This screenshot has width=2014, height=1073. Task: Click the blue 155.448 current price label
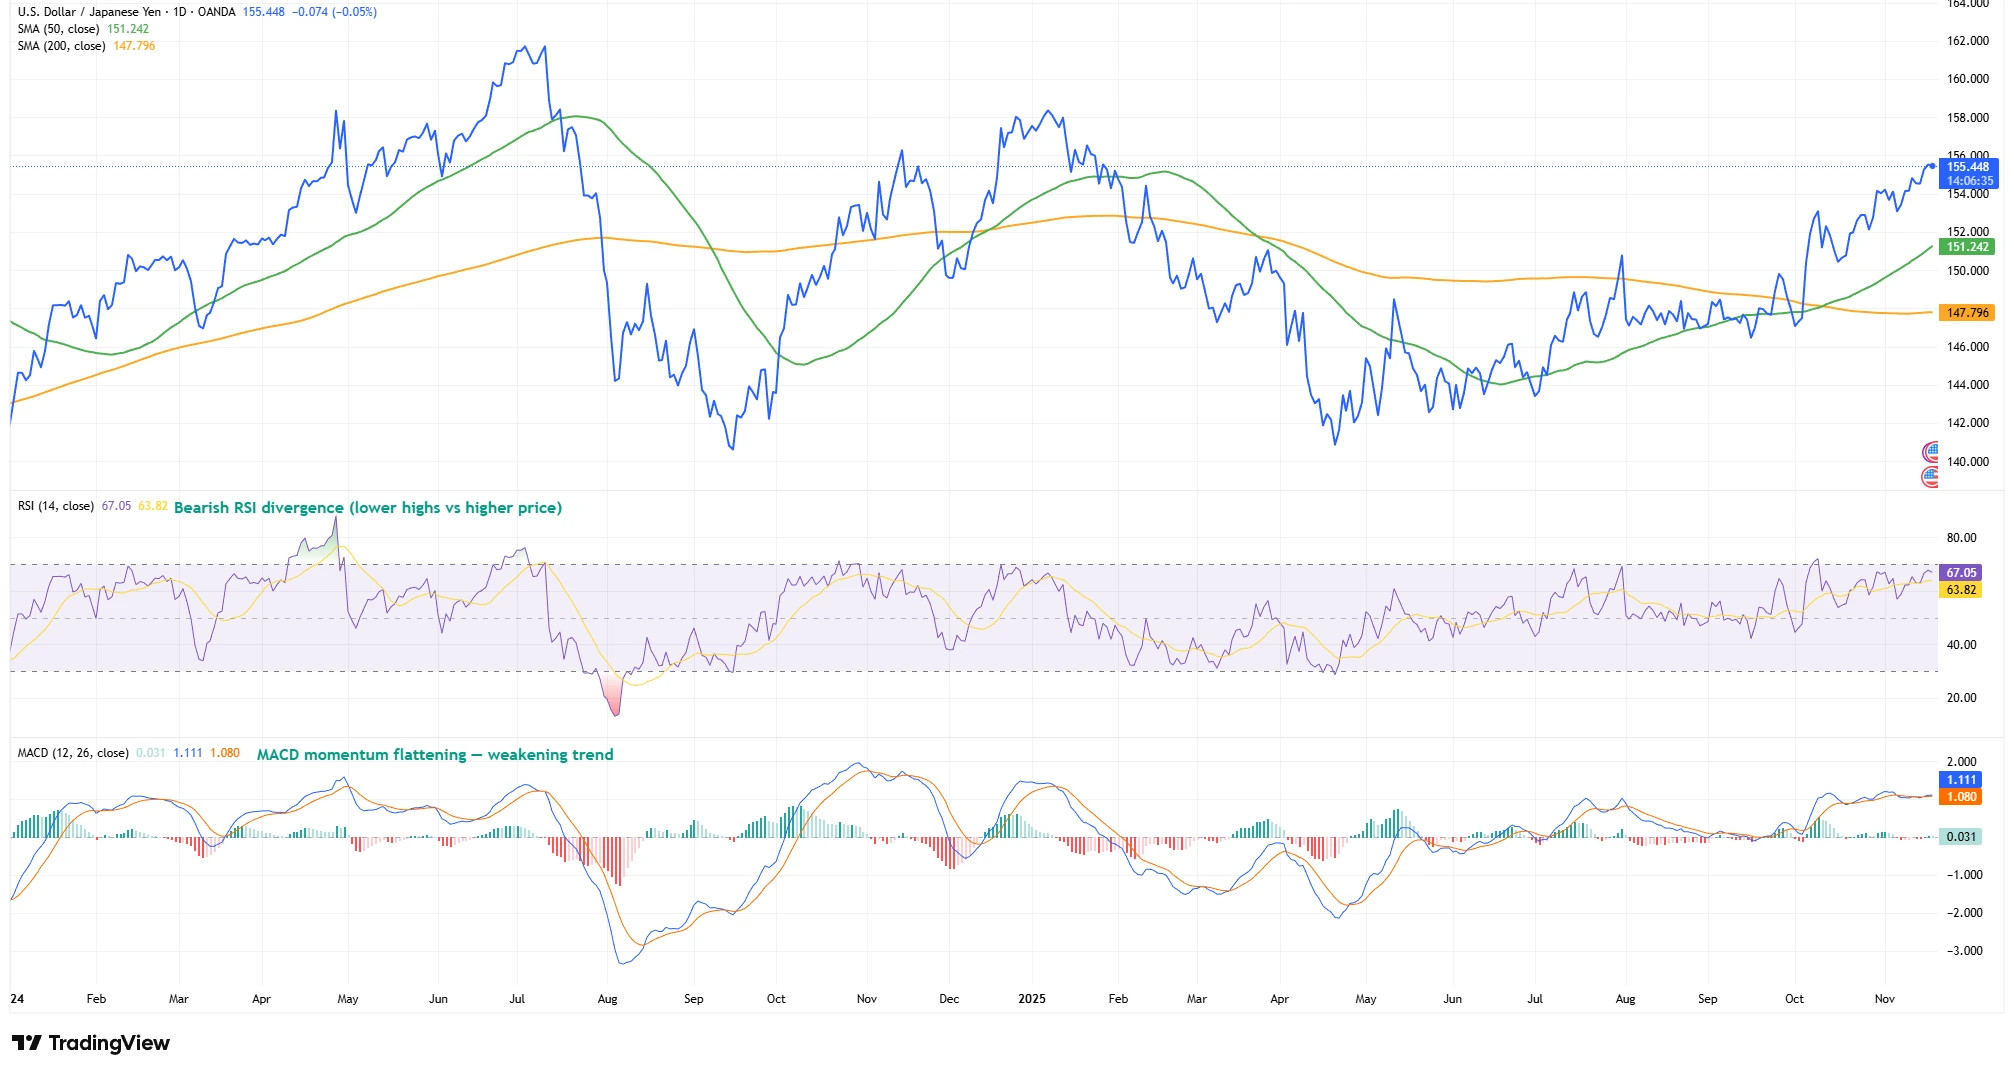1967,167
